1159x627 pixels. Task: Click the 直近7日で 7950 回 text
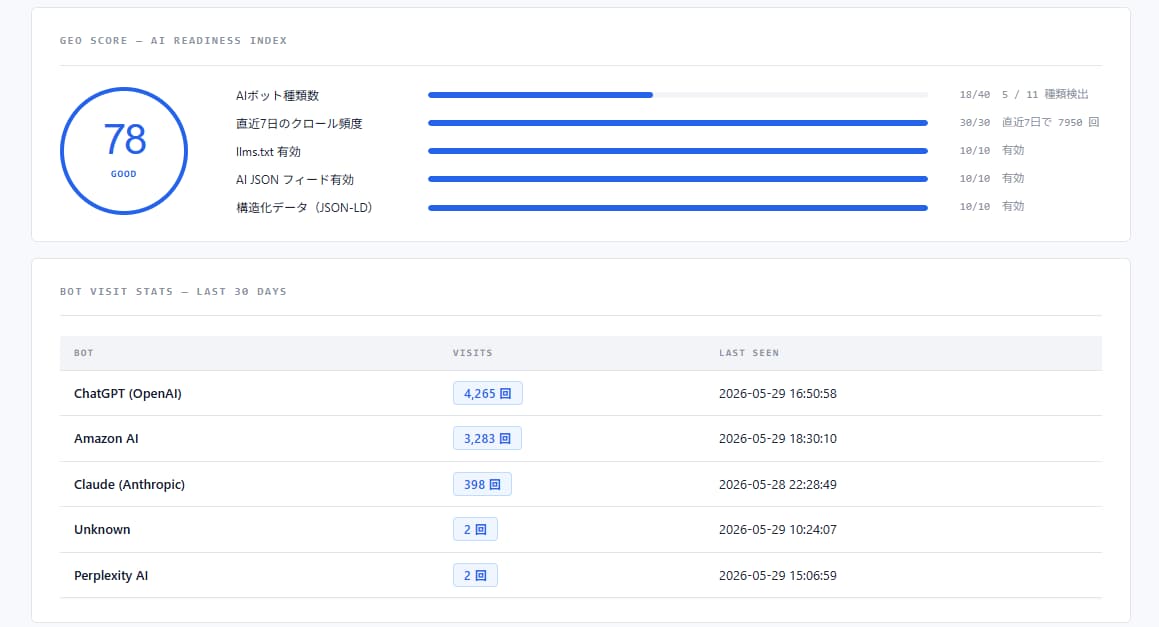[x=1050, y=122]
